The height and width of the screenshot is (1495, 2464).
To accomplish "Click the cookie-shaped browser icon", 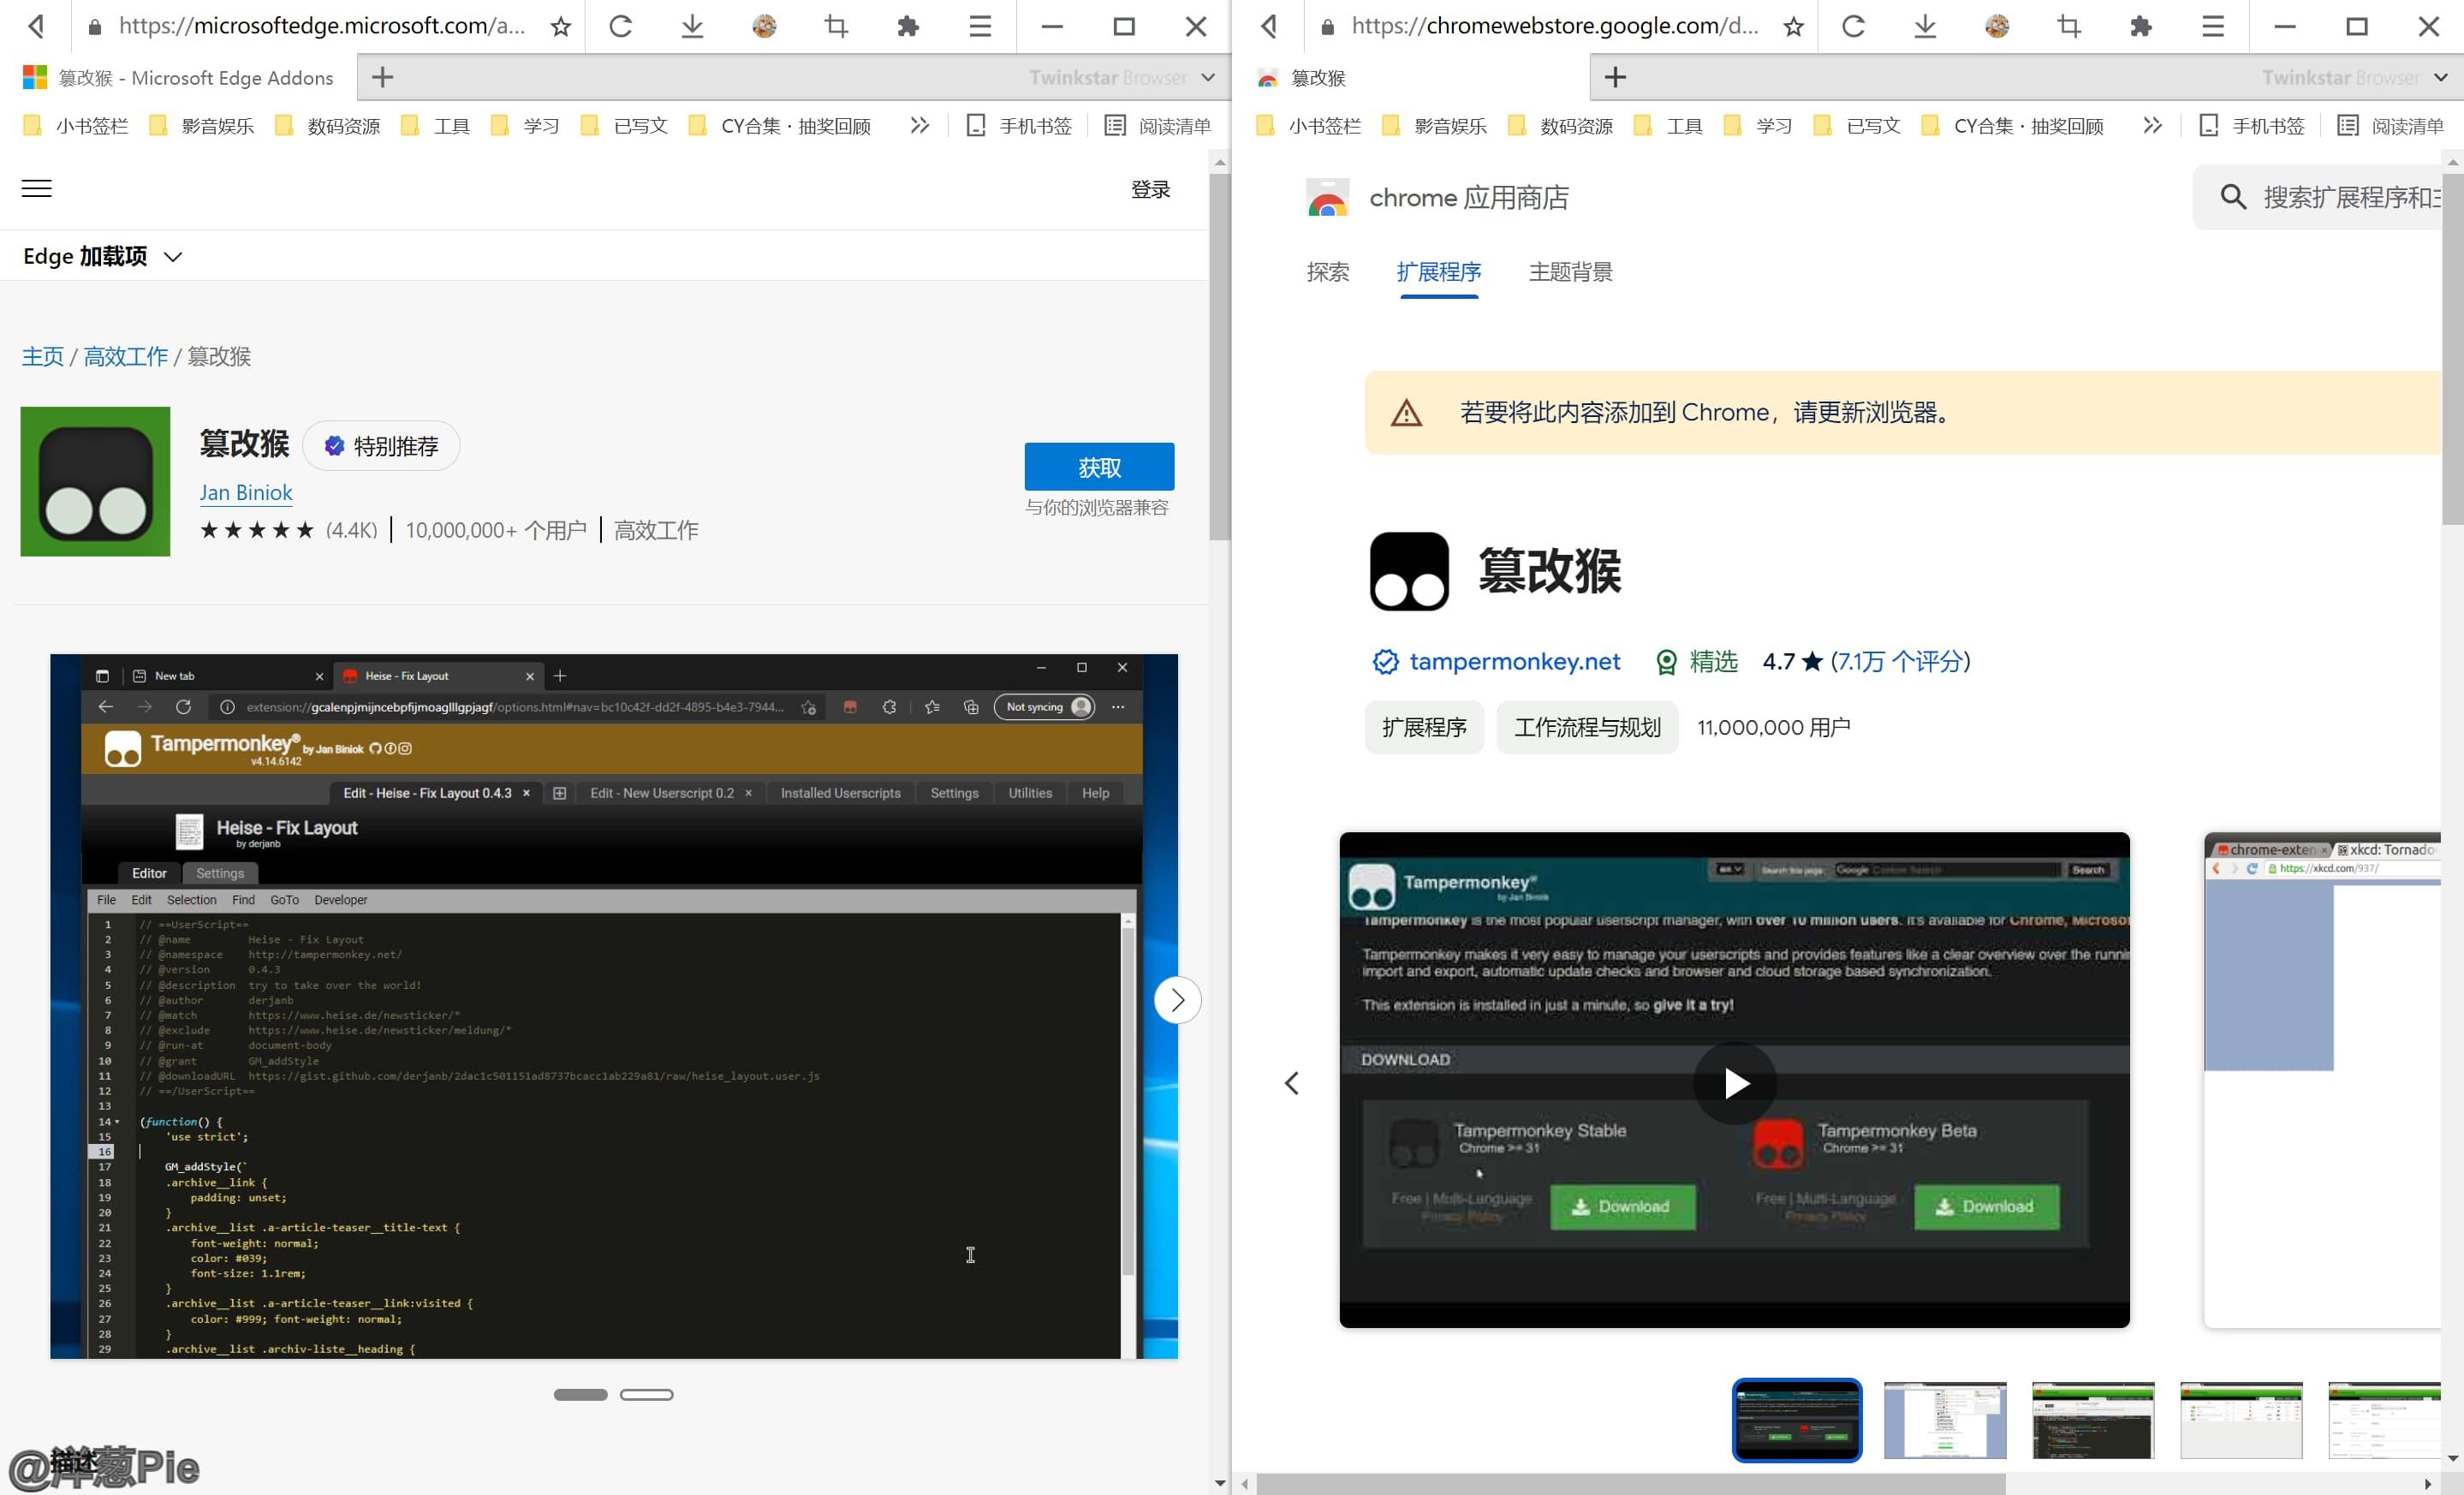I will [764, 26].
